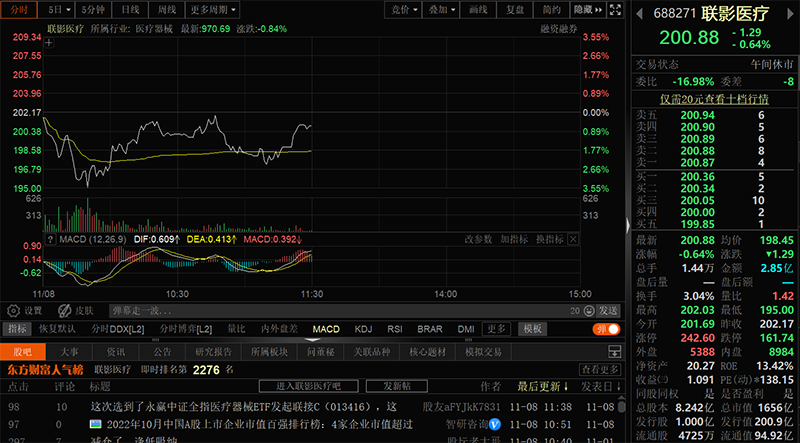Toggle the orange 弹 barrage switch

(x=606, y=328)
